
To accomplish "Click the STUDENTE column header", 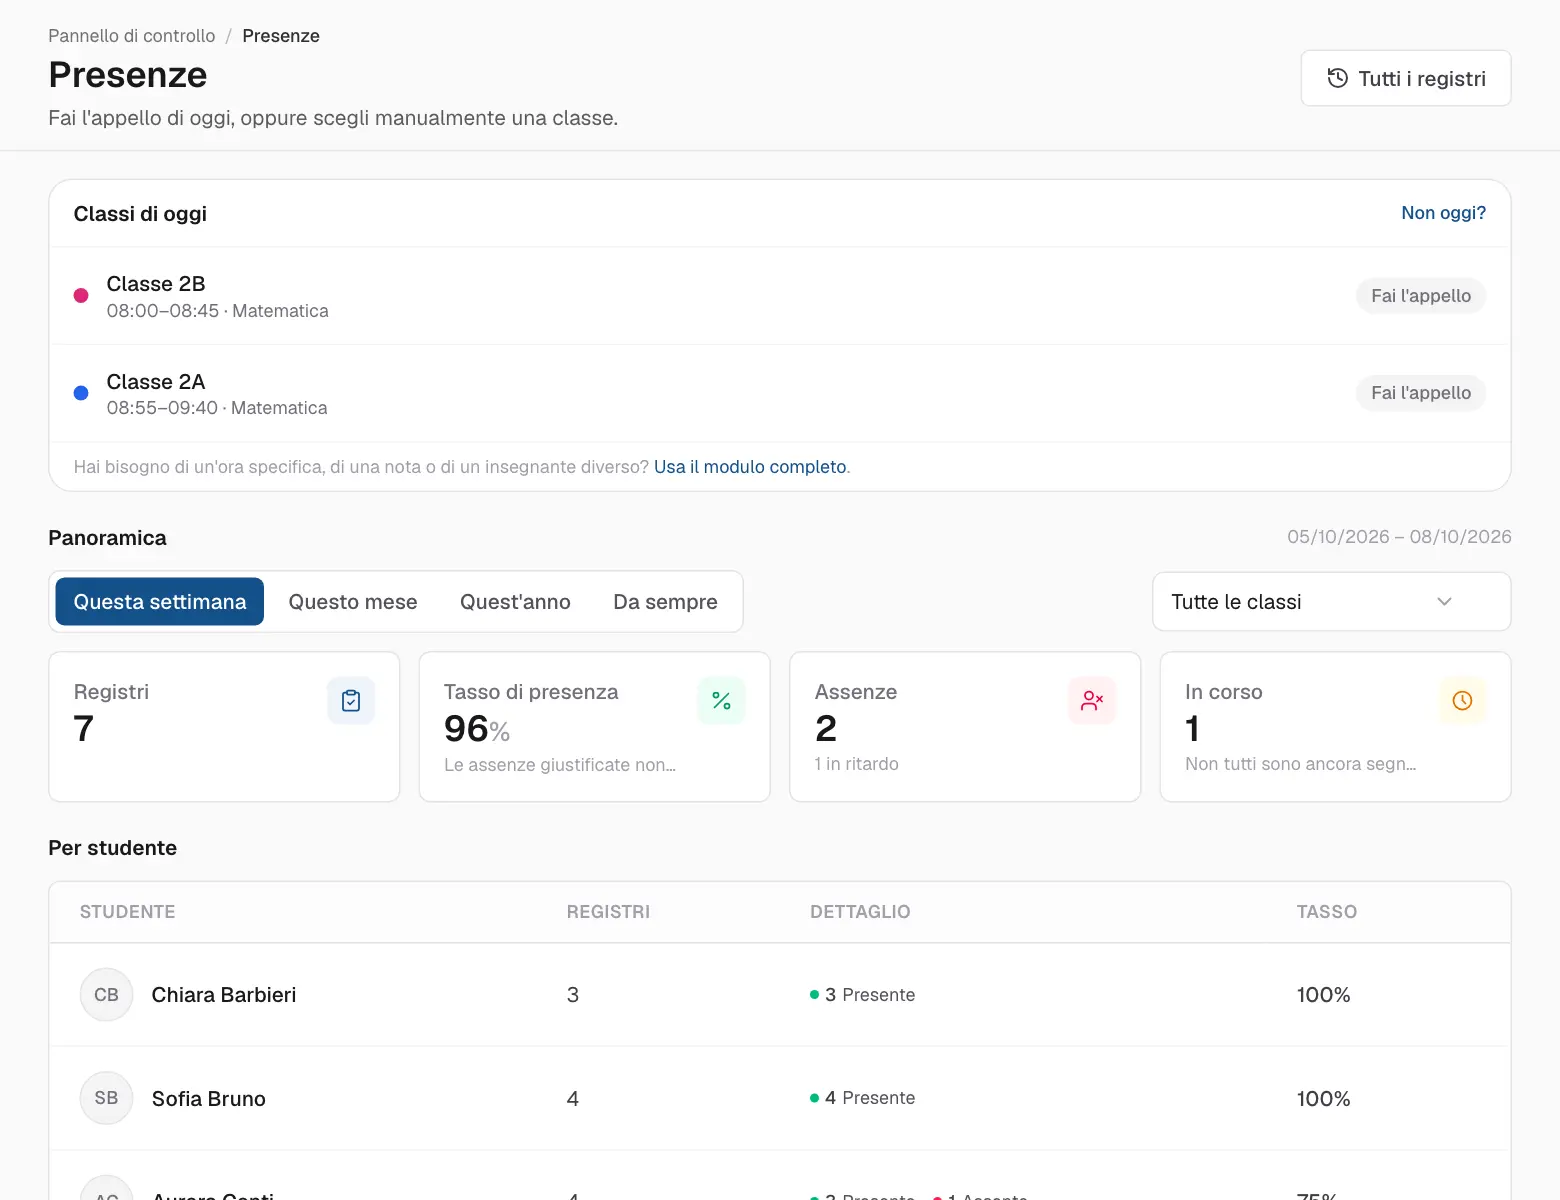I will click(x=128, y=912).
